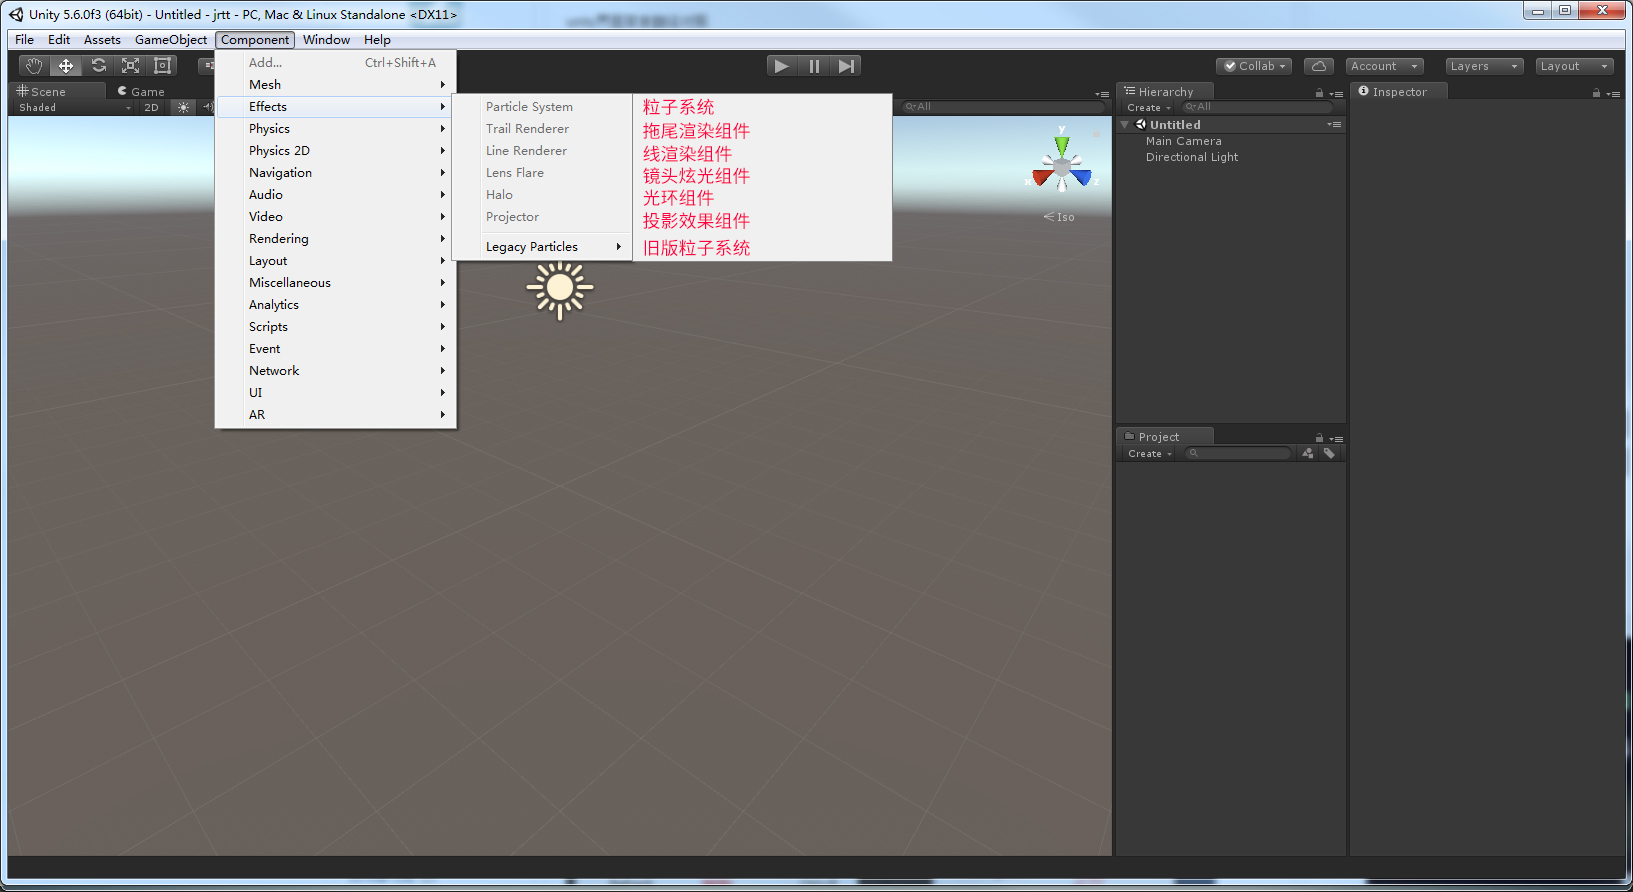Select the Rect Transform tool
The height and width of the screenshot is (892, 1633).
pyautogui.click(x=162, y=66)
